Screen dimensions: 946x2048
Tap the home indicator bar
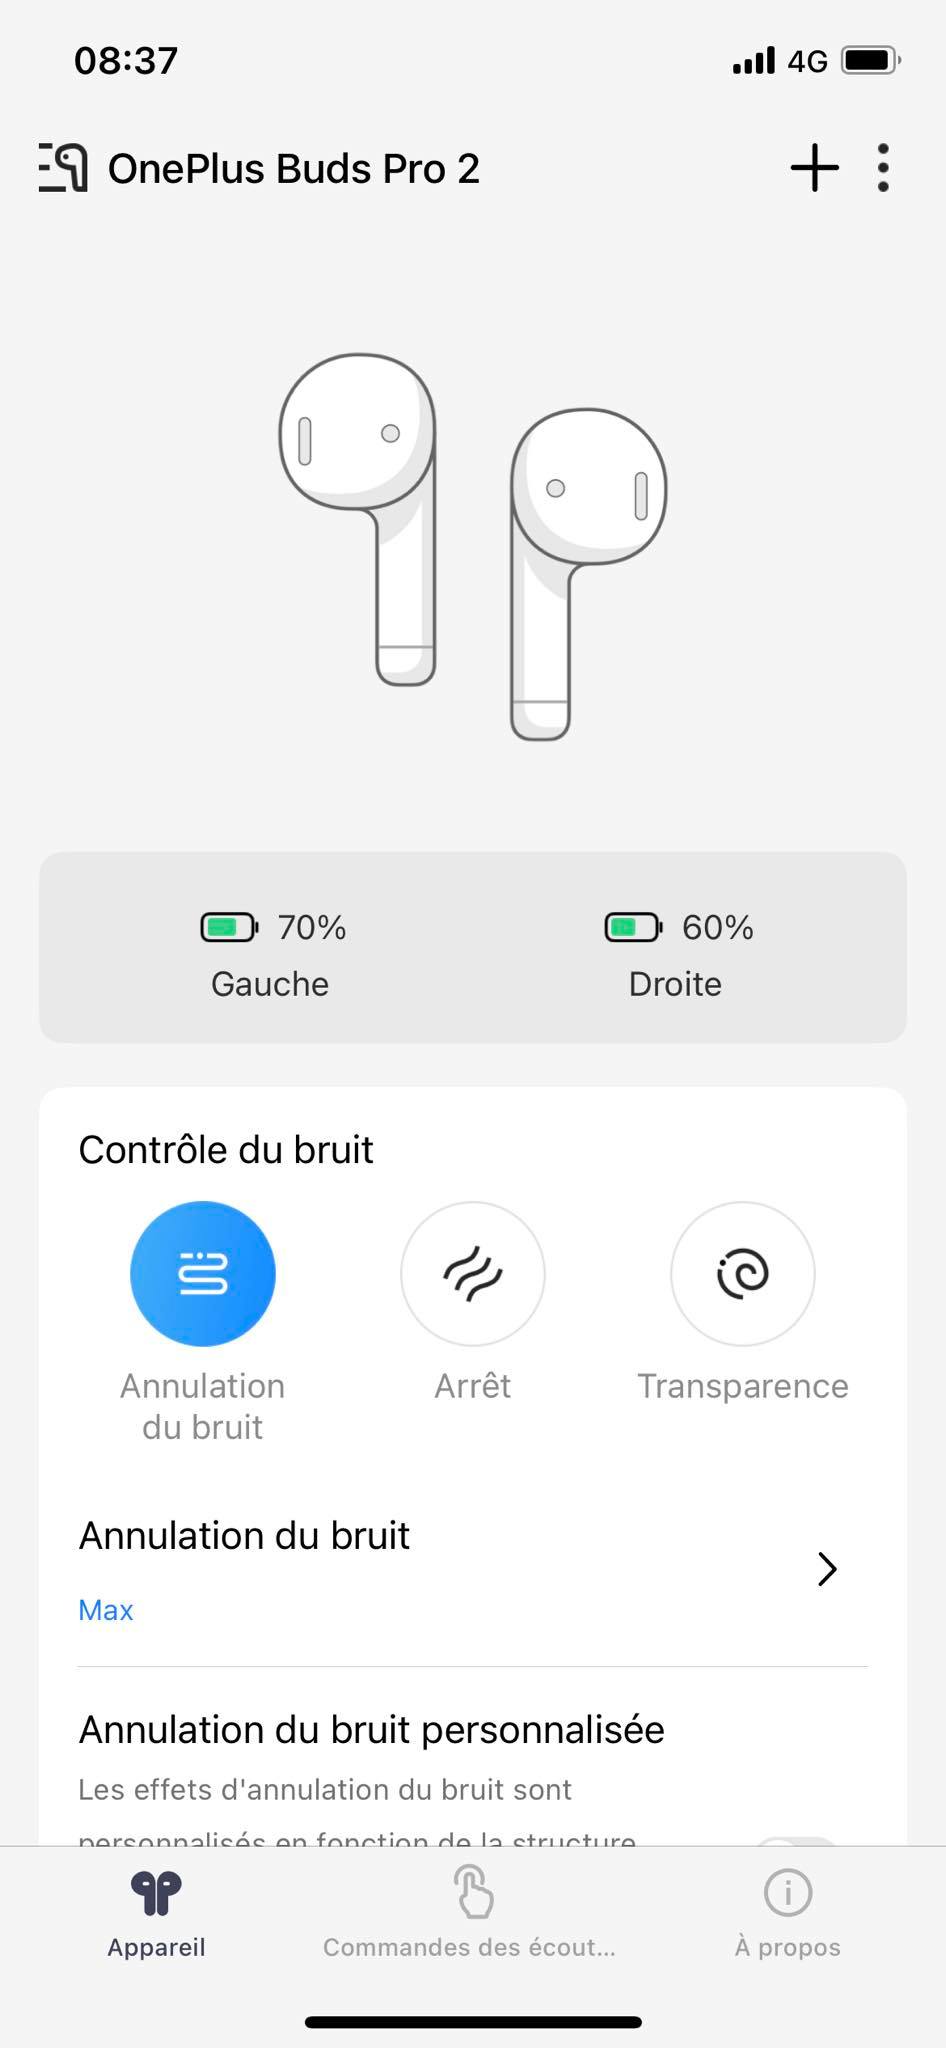[x=473, y=2022]
